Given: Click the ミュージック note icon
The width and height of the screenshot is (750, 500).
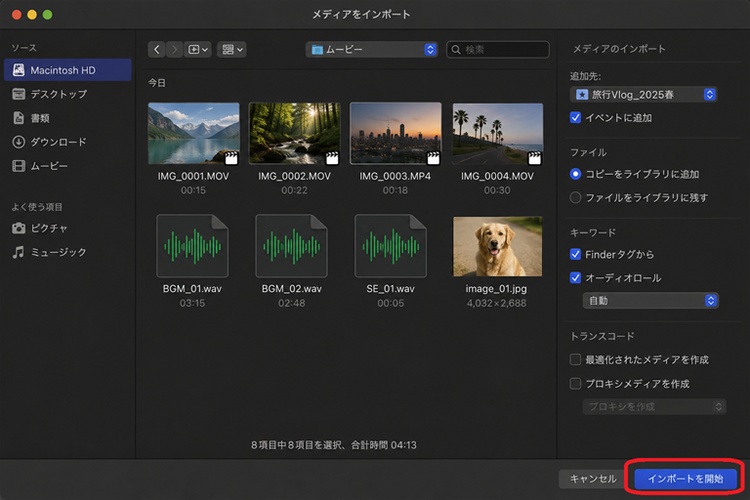Looking at the screenshot, I should coord(19,252).
